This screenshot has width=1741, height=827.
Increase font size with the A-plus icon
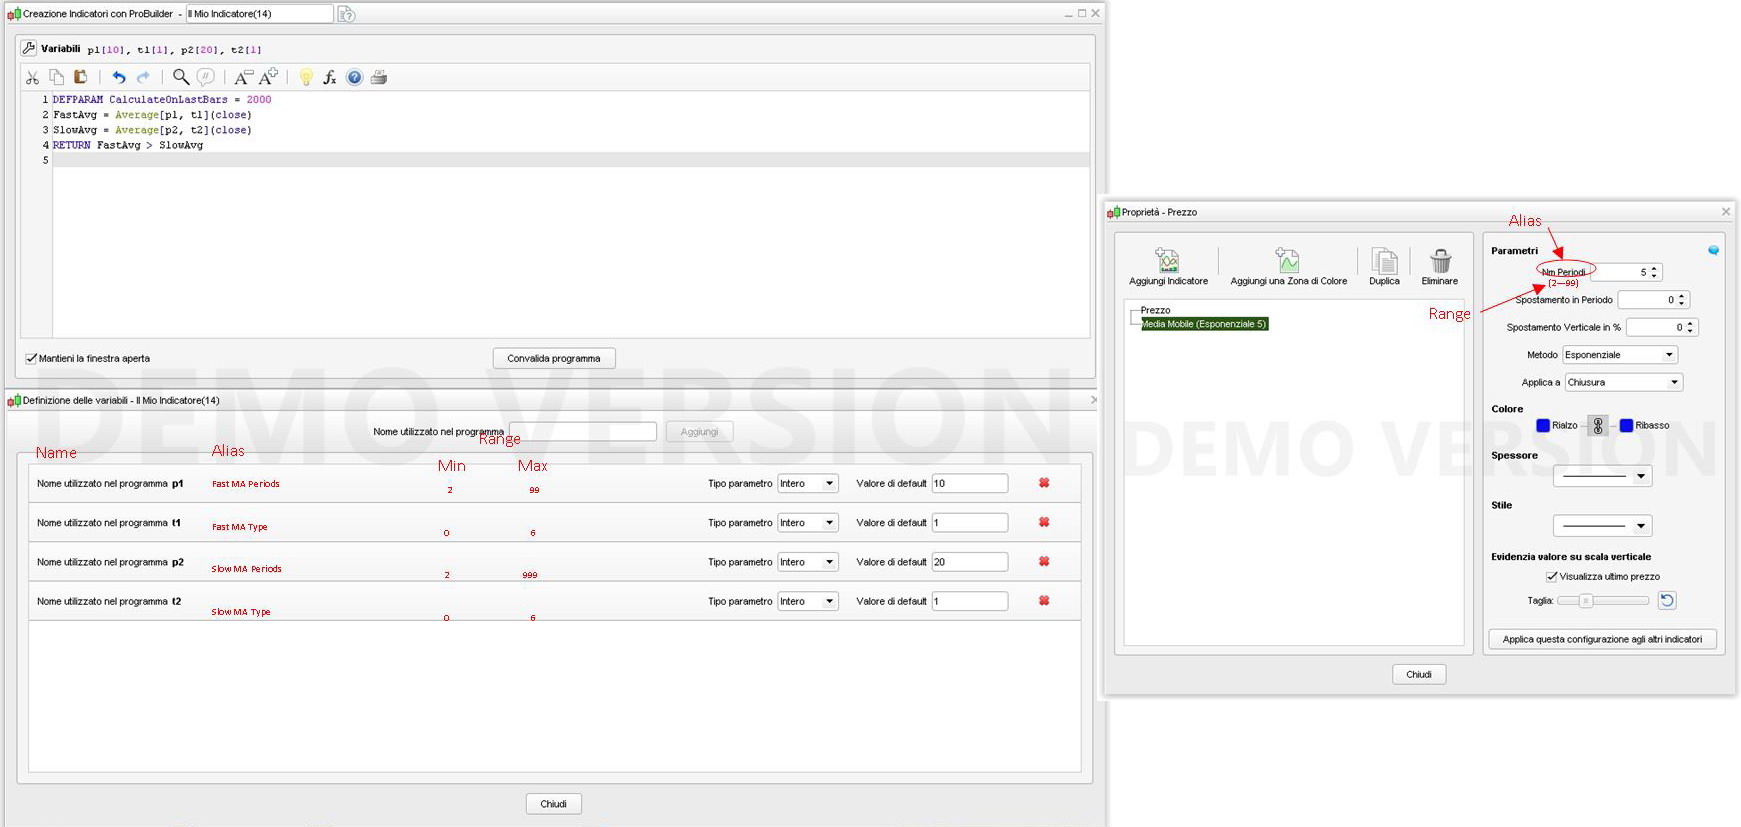pos(268,77)
